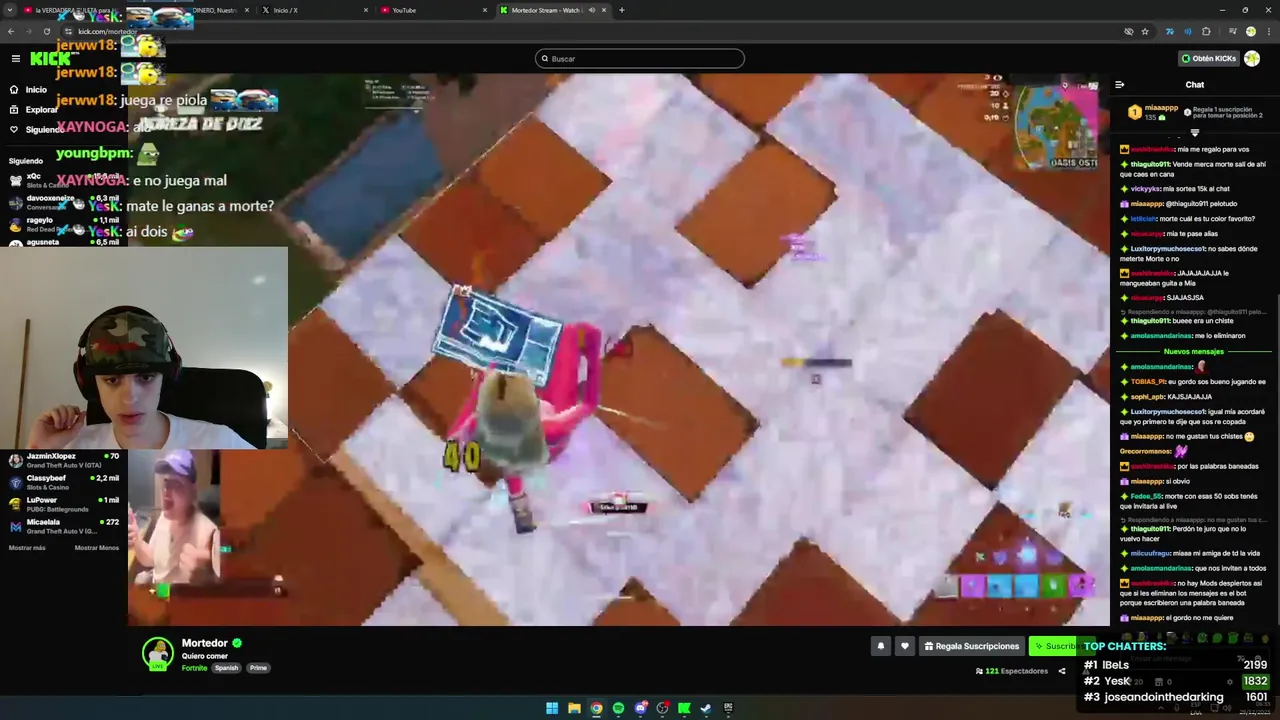Open the Kick hamburger menu
The width and height of the screenshot is (1280, 720).
point(15,59)
